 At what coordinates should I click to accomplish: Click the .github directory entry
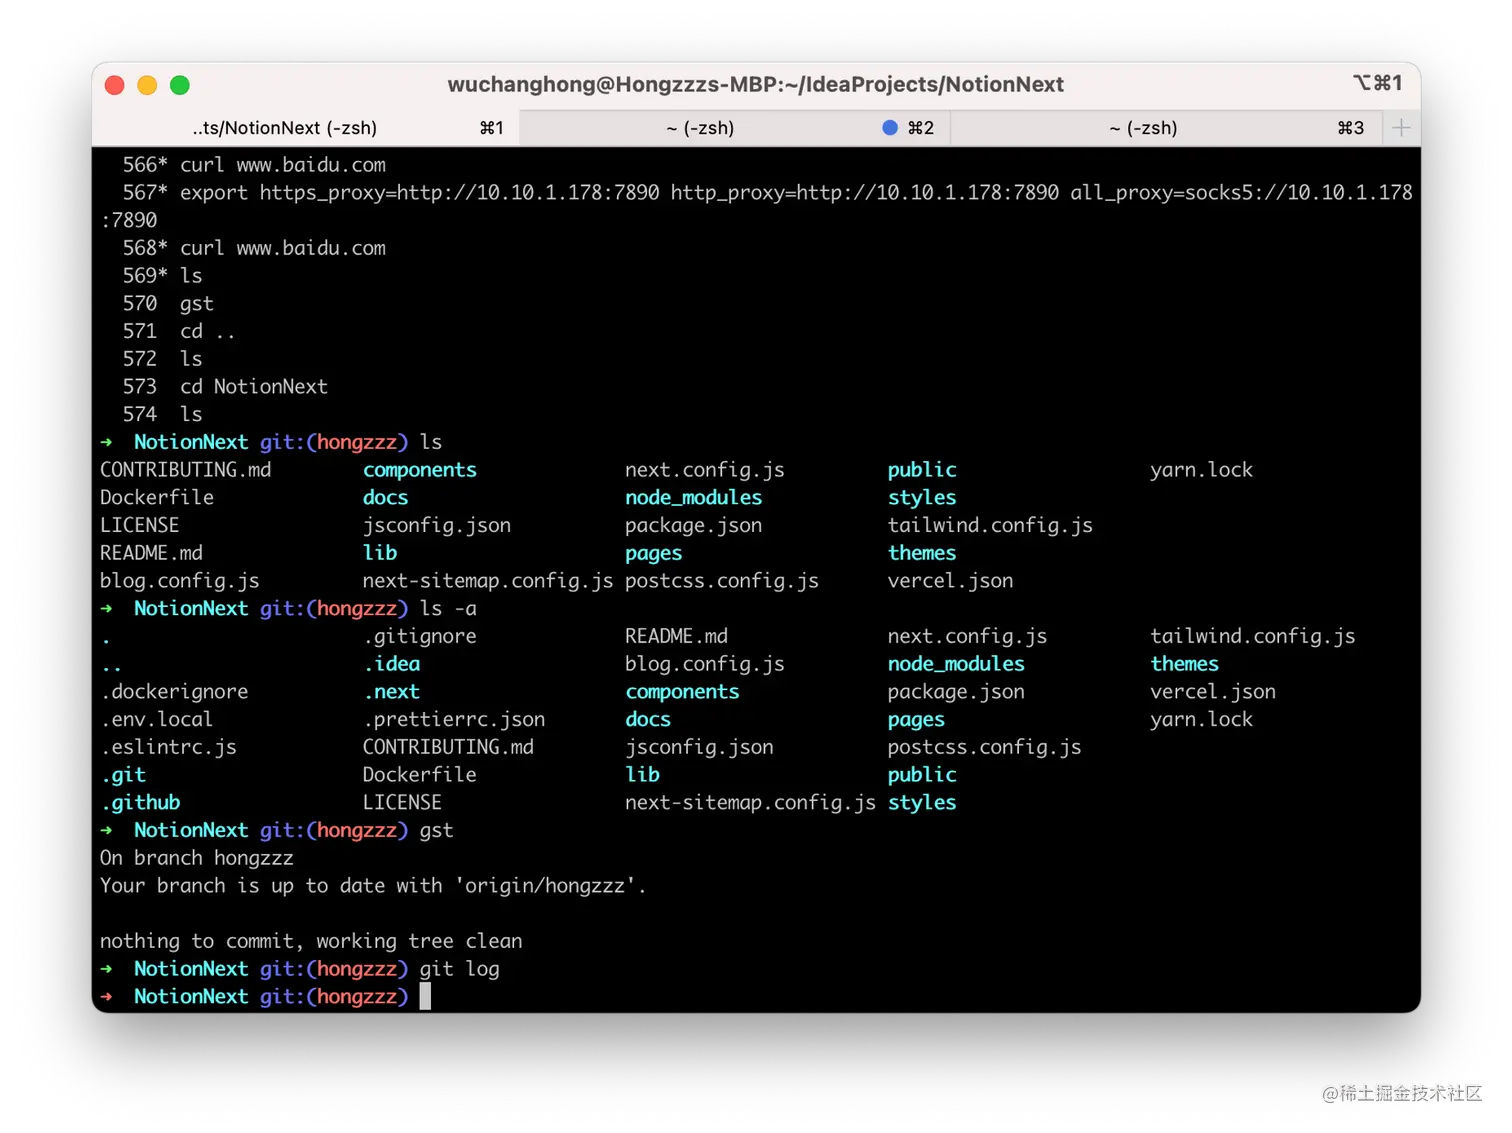tap(140, 802)
